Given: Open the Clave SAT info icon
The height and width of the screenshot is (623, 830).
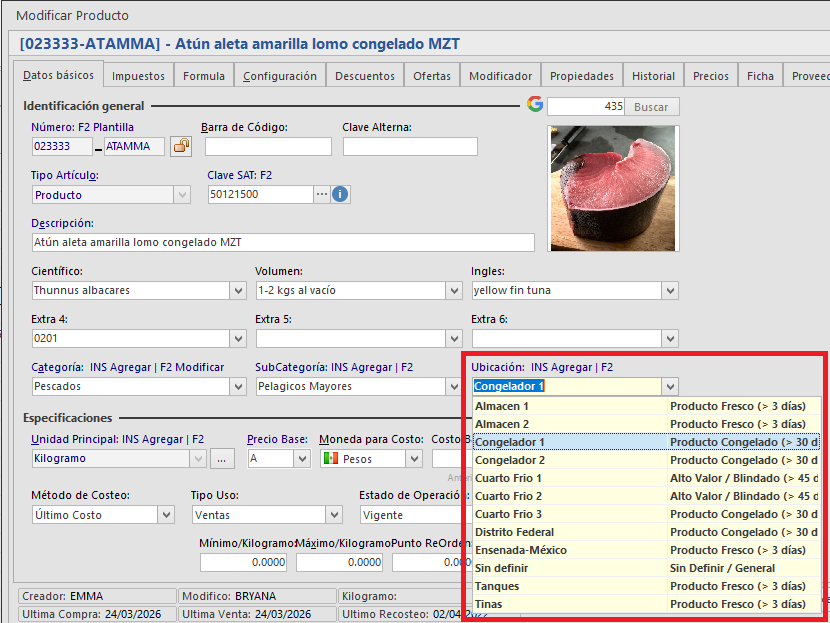Looking at the screenshot, I should tap(340, 194).
